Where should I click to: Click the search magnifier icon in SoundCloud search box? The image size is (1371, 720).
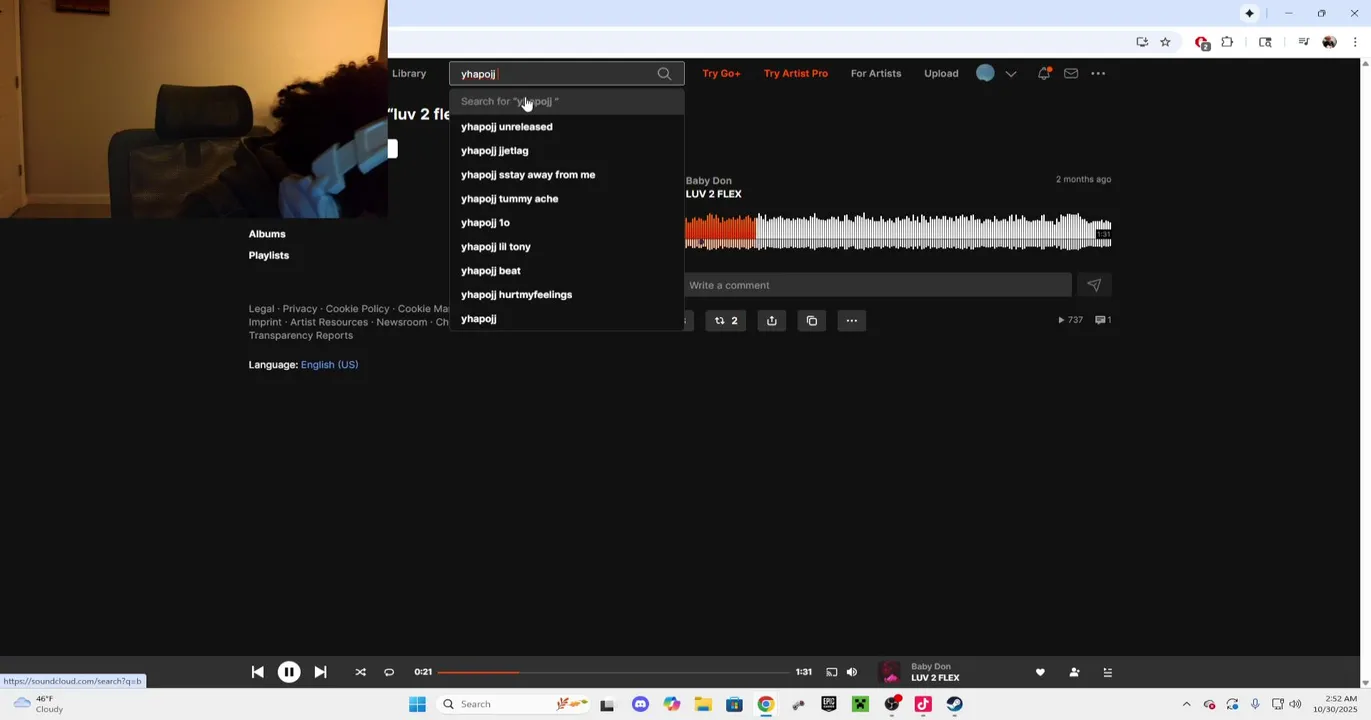(x=664, y=74)
